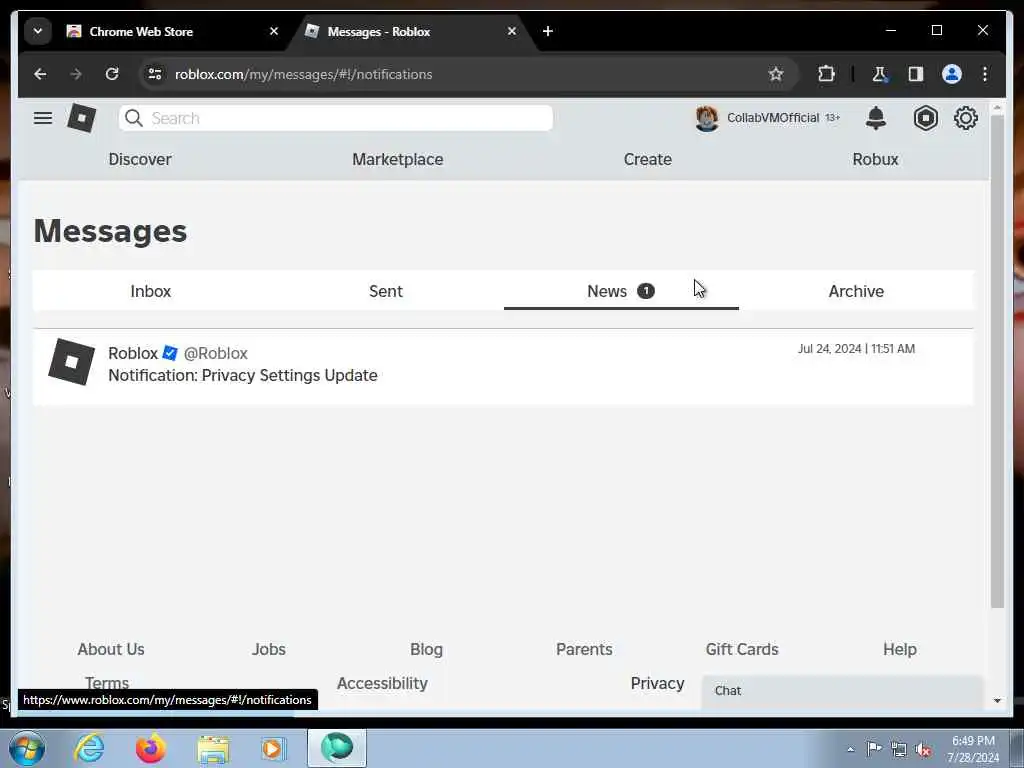Click the CollabVMOfficial avatar picture

707,118
